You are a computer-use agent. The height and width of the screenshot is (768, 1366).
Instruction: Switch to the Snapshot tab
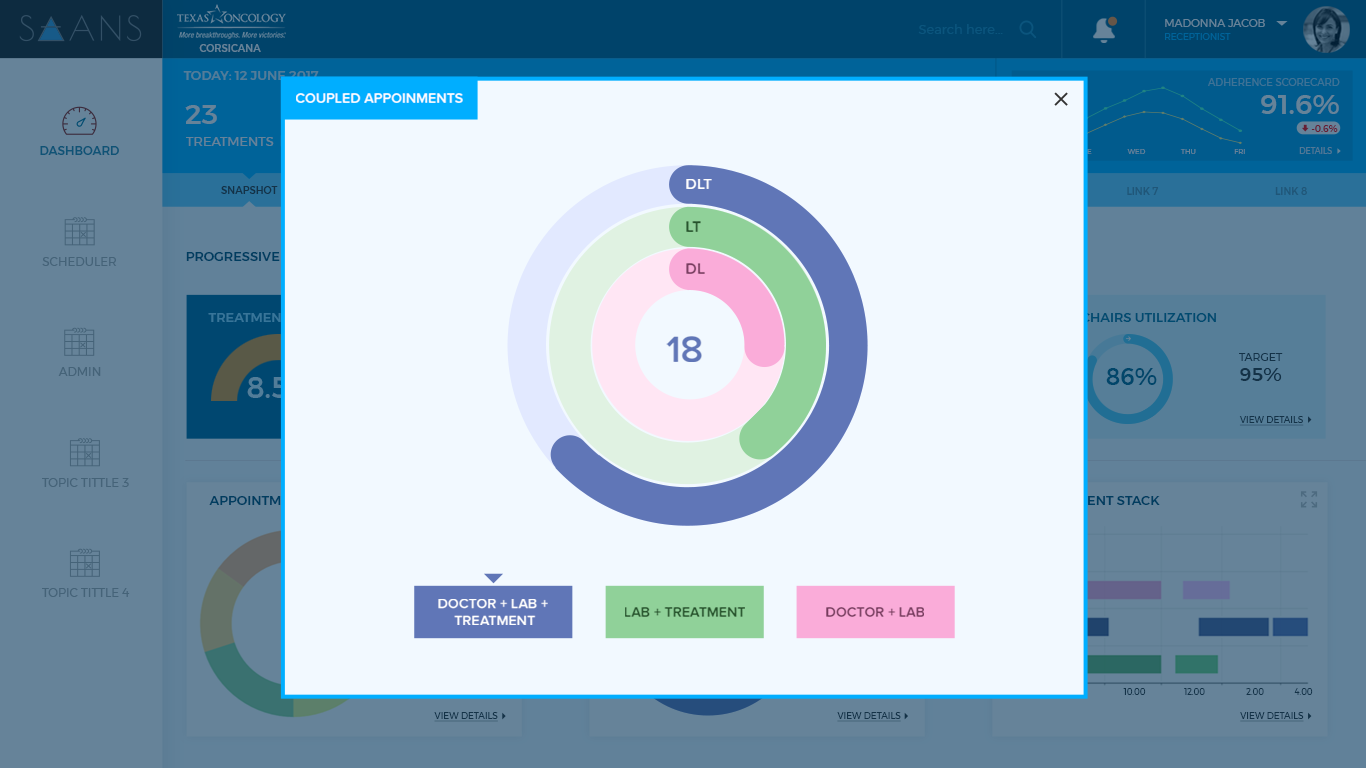click(x=249, y=190)
